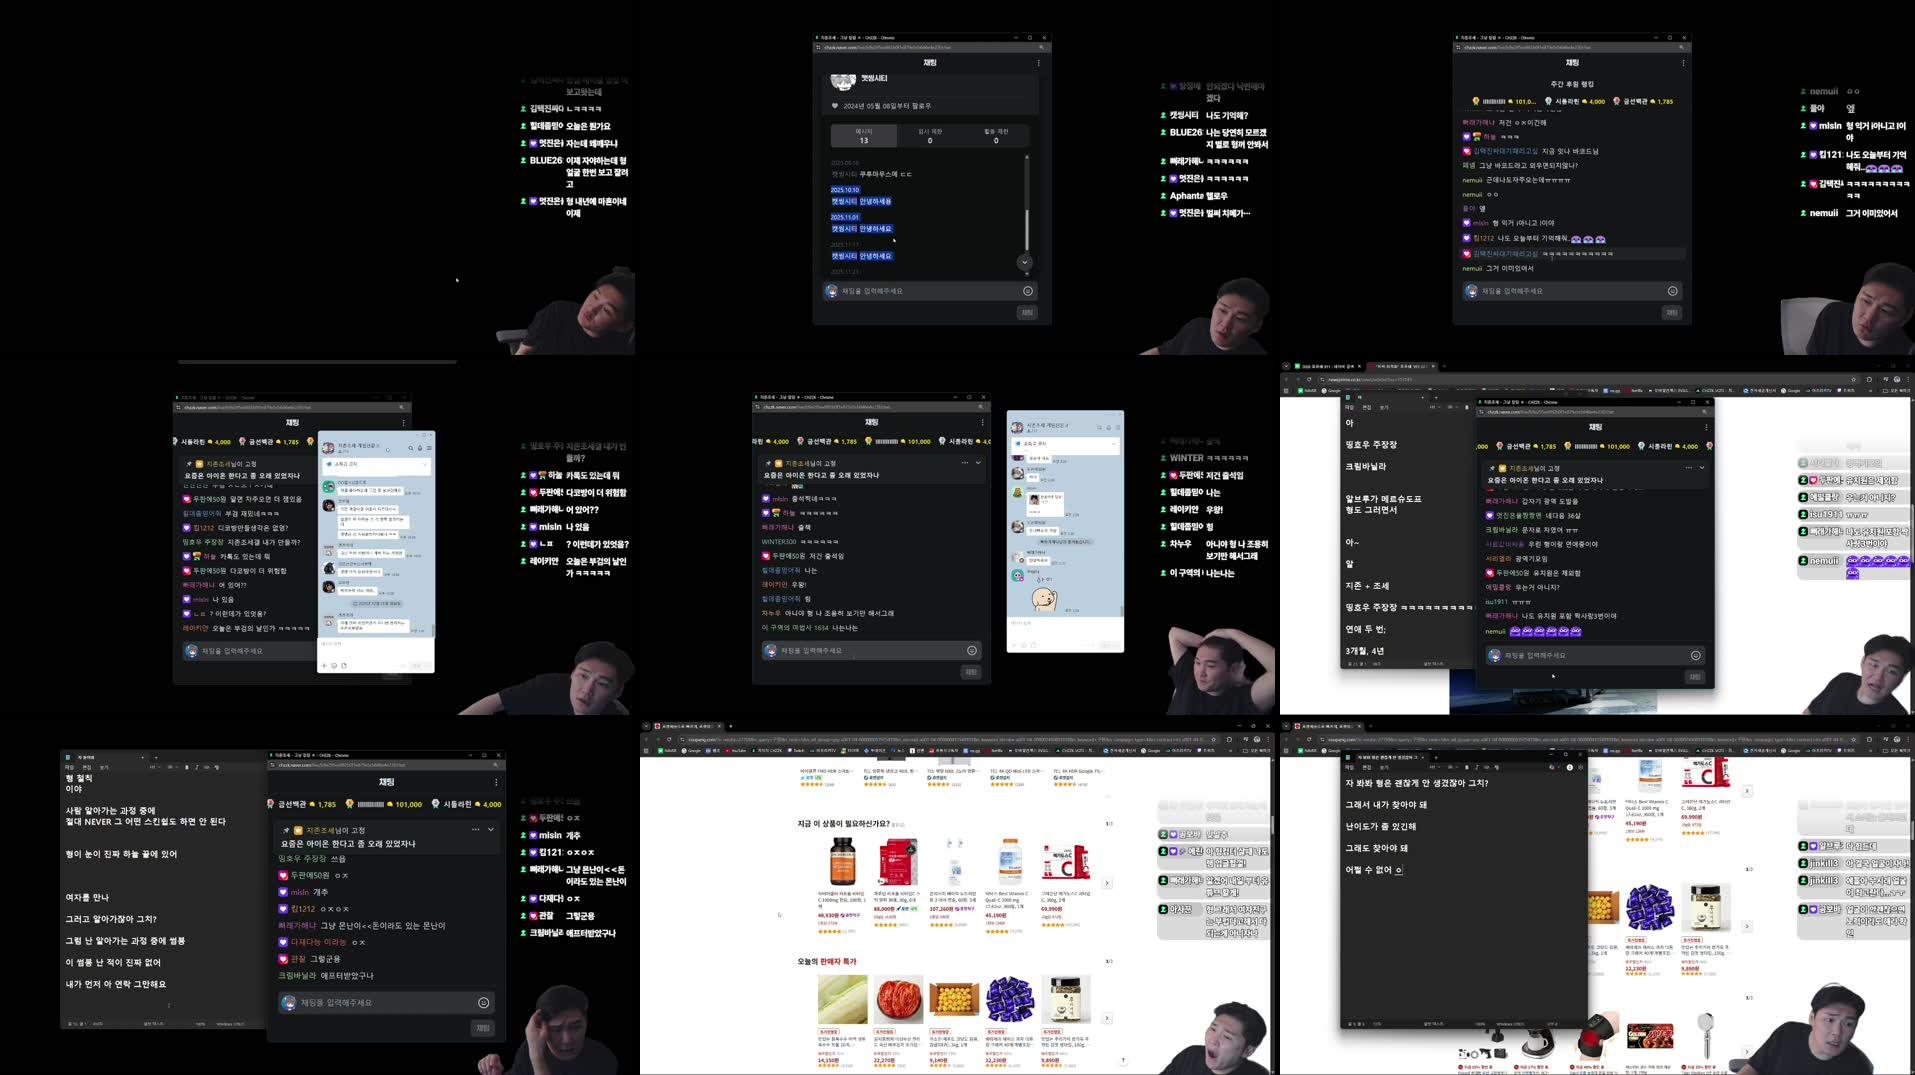1915x1075 pixels.
Task: Click the bookmark star in Chrome's address bar
Action: tap(1213, 739)
